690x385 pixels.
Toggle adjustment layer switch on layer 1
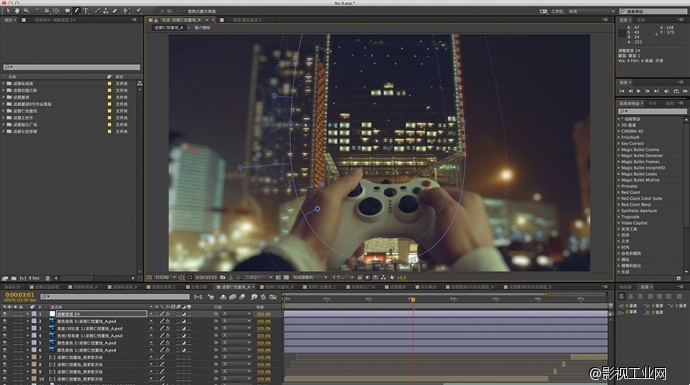184,314
